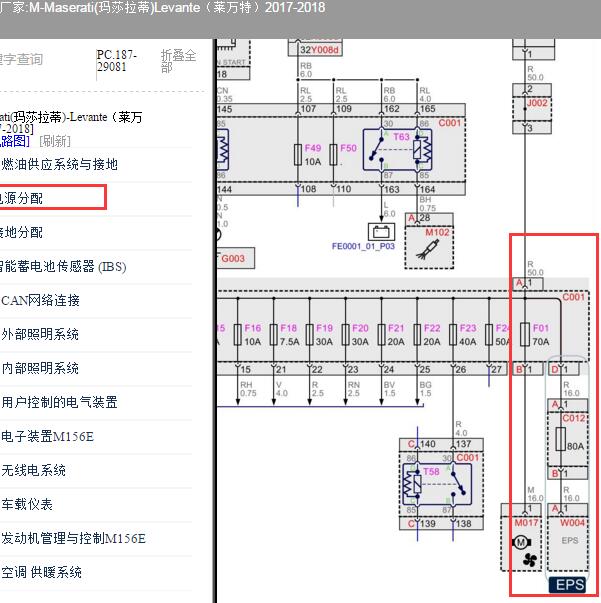Click the BV 1.5 wire label
601x603 pixels.
(x=389, y=389)
